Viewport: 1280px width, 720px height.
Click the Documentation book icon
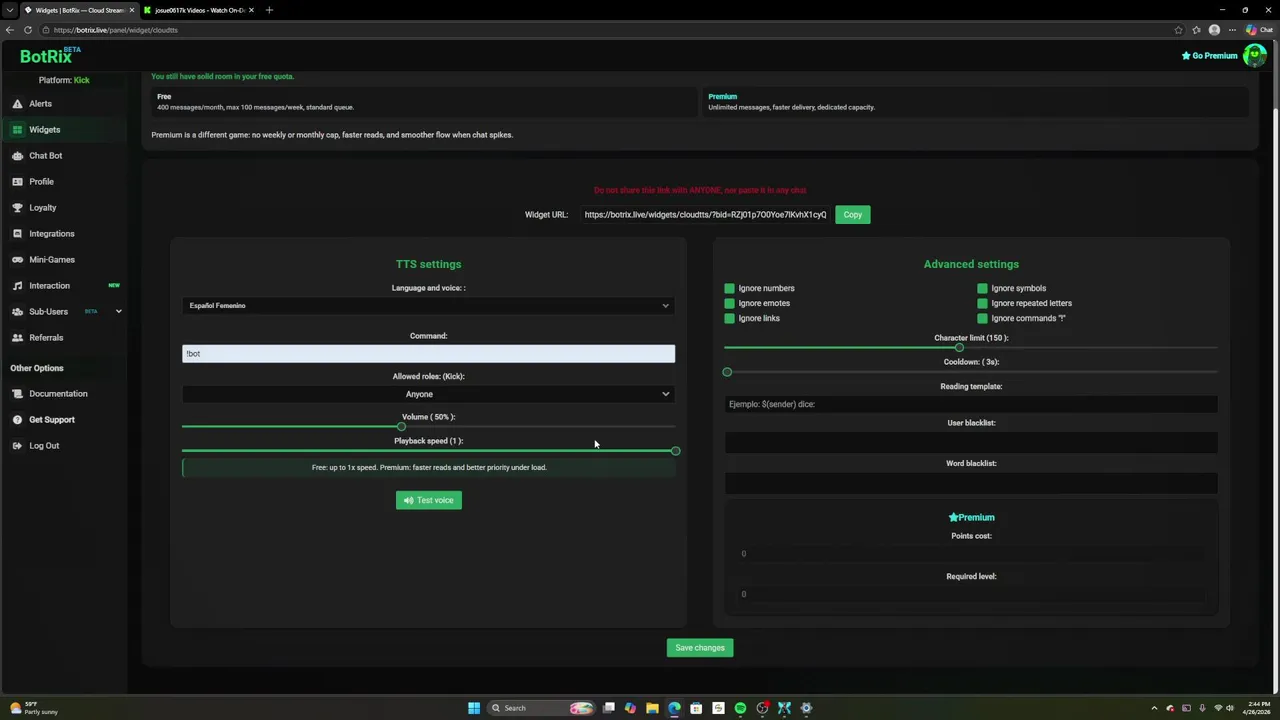(17, 394)
